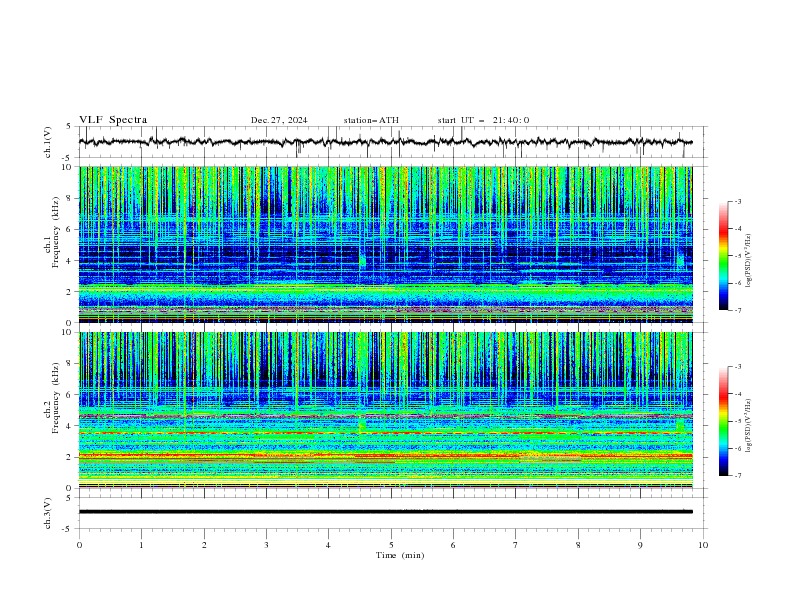Click the ch.1 spectrogram color scale bar
The image size is (792, 612).
pos(724,255)
